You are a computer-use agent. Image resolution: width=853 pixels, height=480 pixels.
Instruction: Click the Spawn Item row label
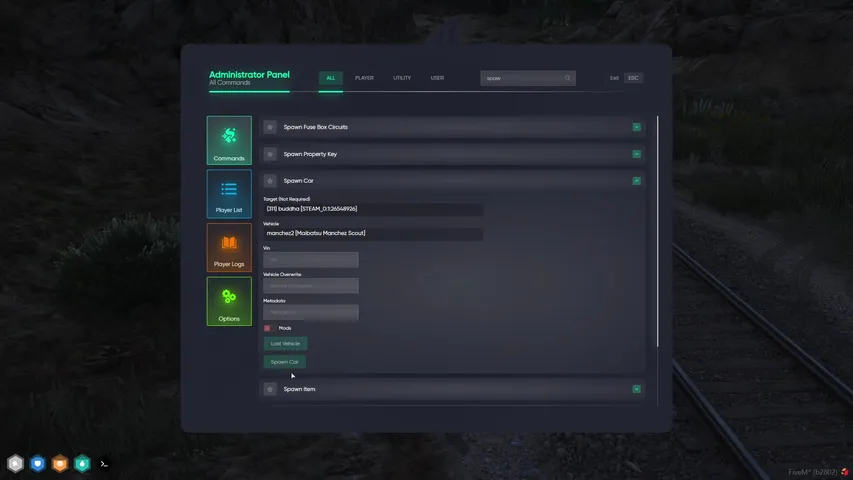[x=299, y=389]
